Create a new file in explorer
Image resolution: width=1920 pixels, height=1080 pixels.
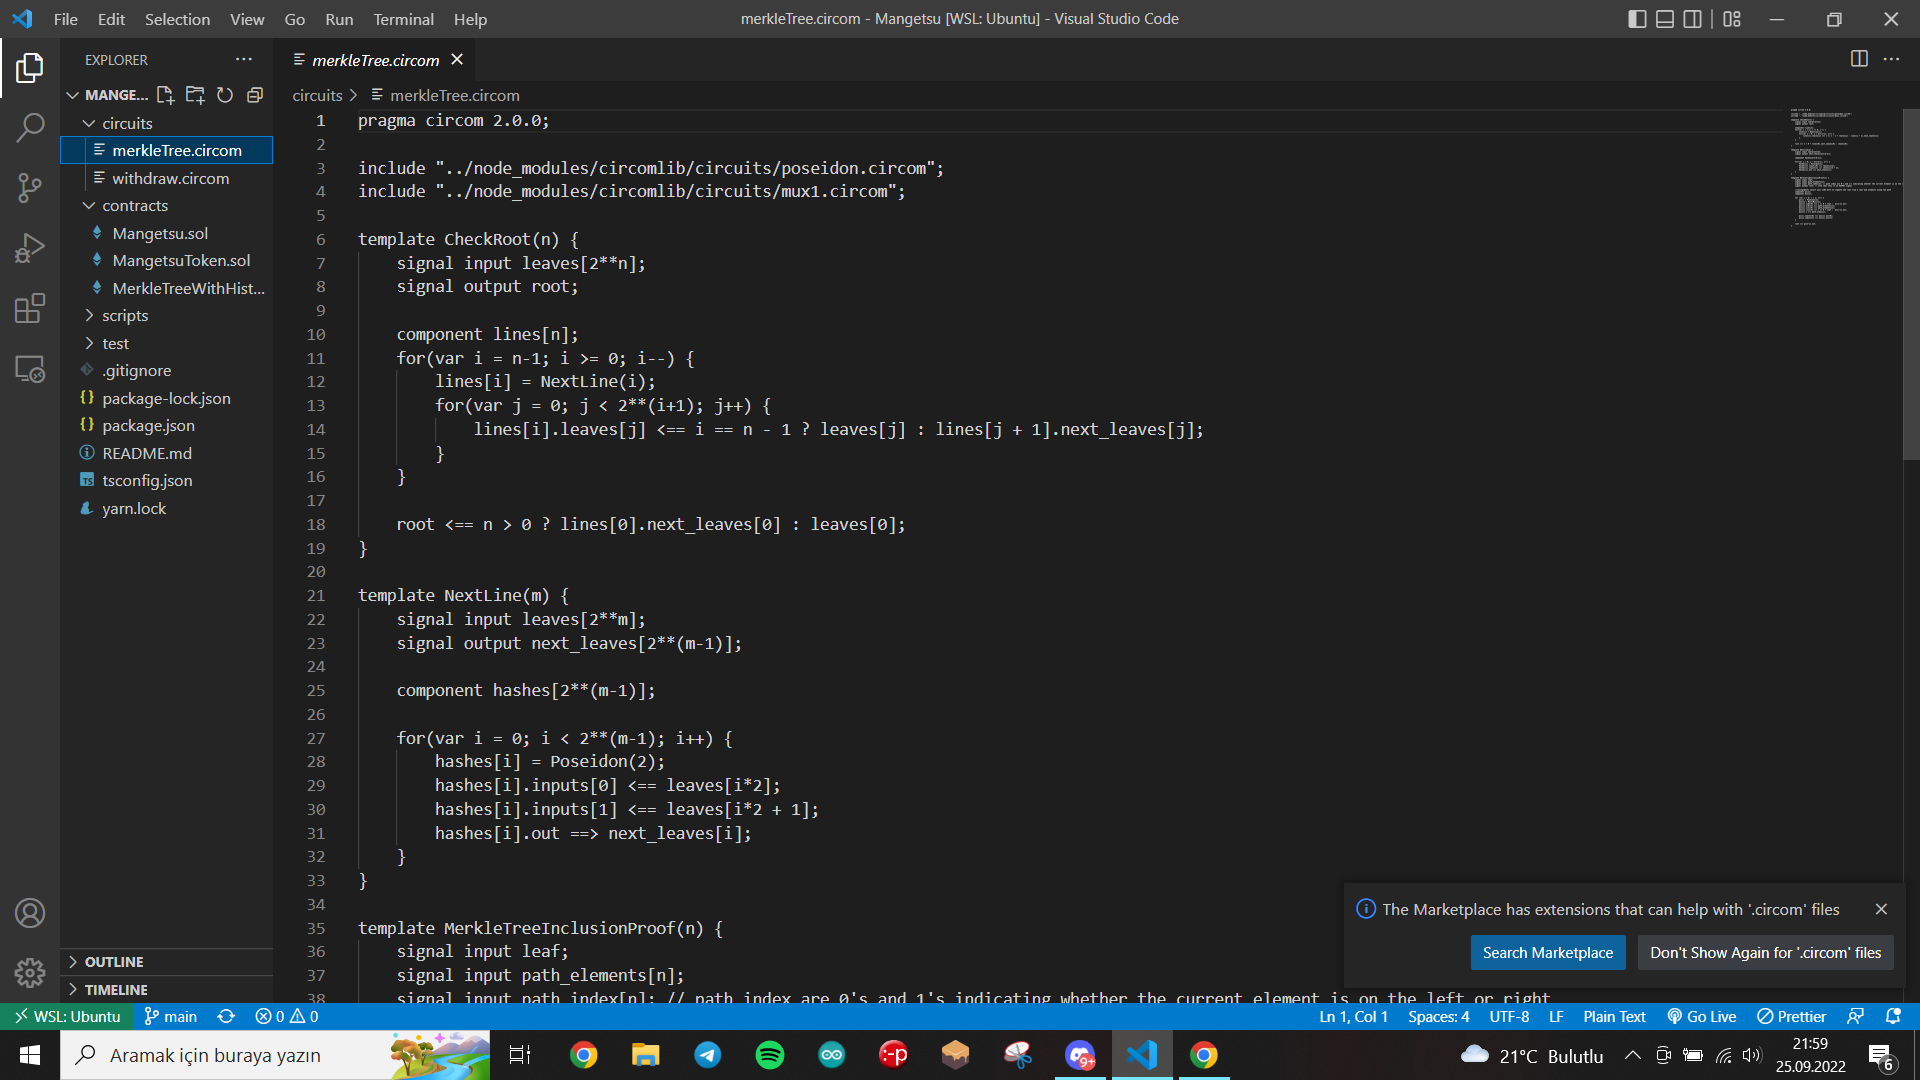pos(165,95)
